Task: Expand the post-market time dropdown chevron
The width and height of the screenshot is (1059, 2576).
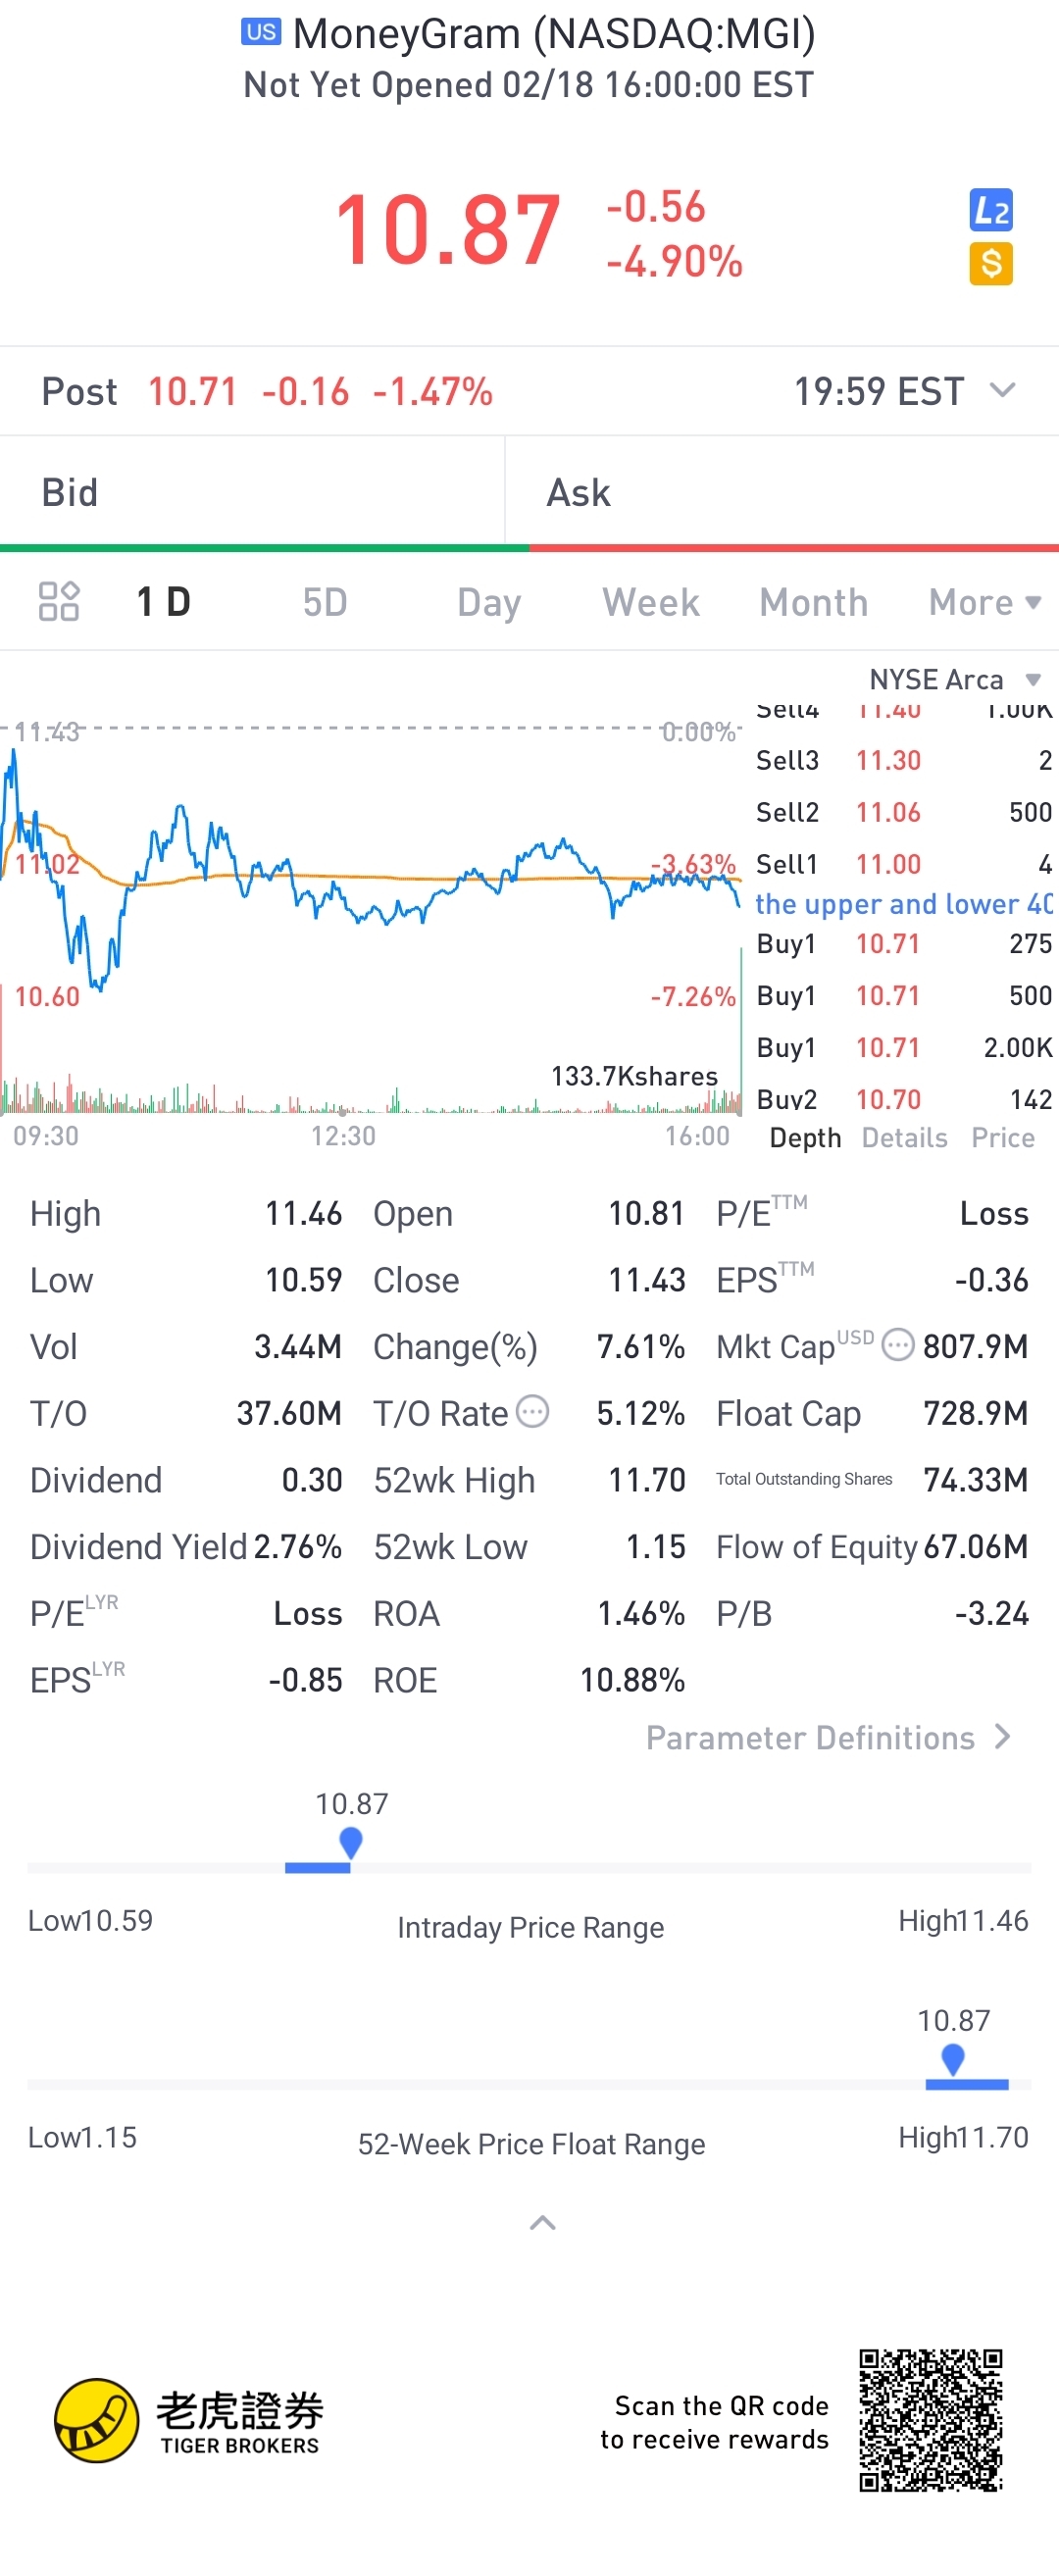Action: (1002, 390)
